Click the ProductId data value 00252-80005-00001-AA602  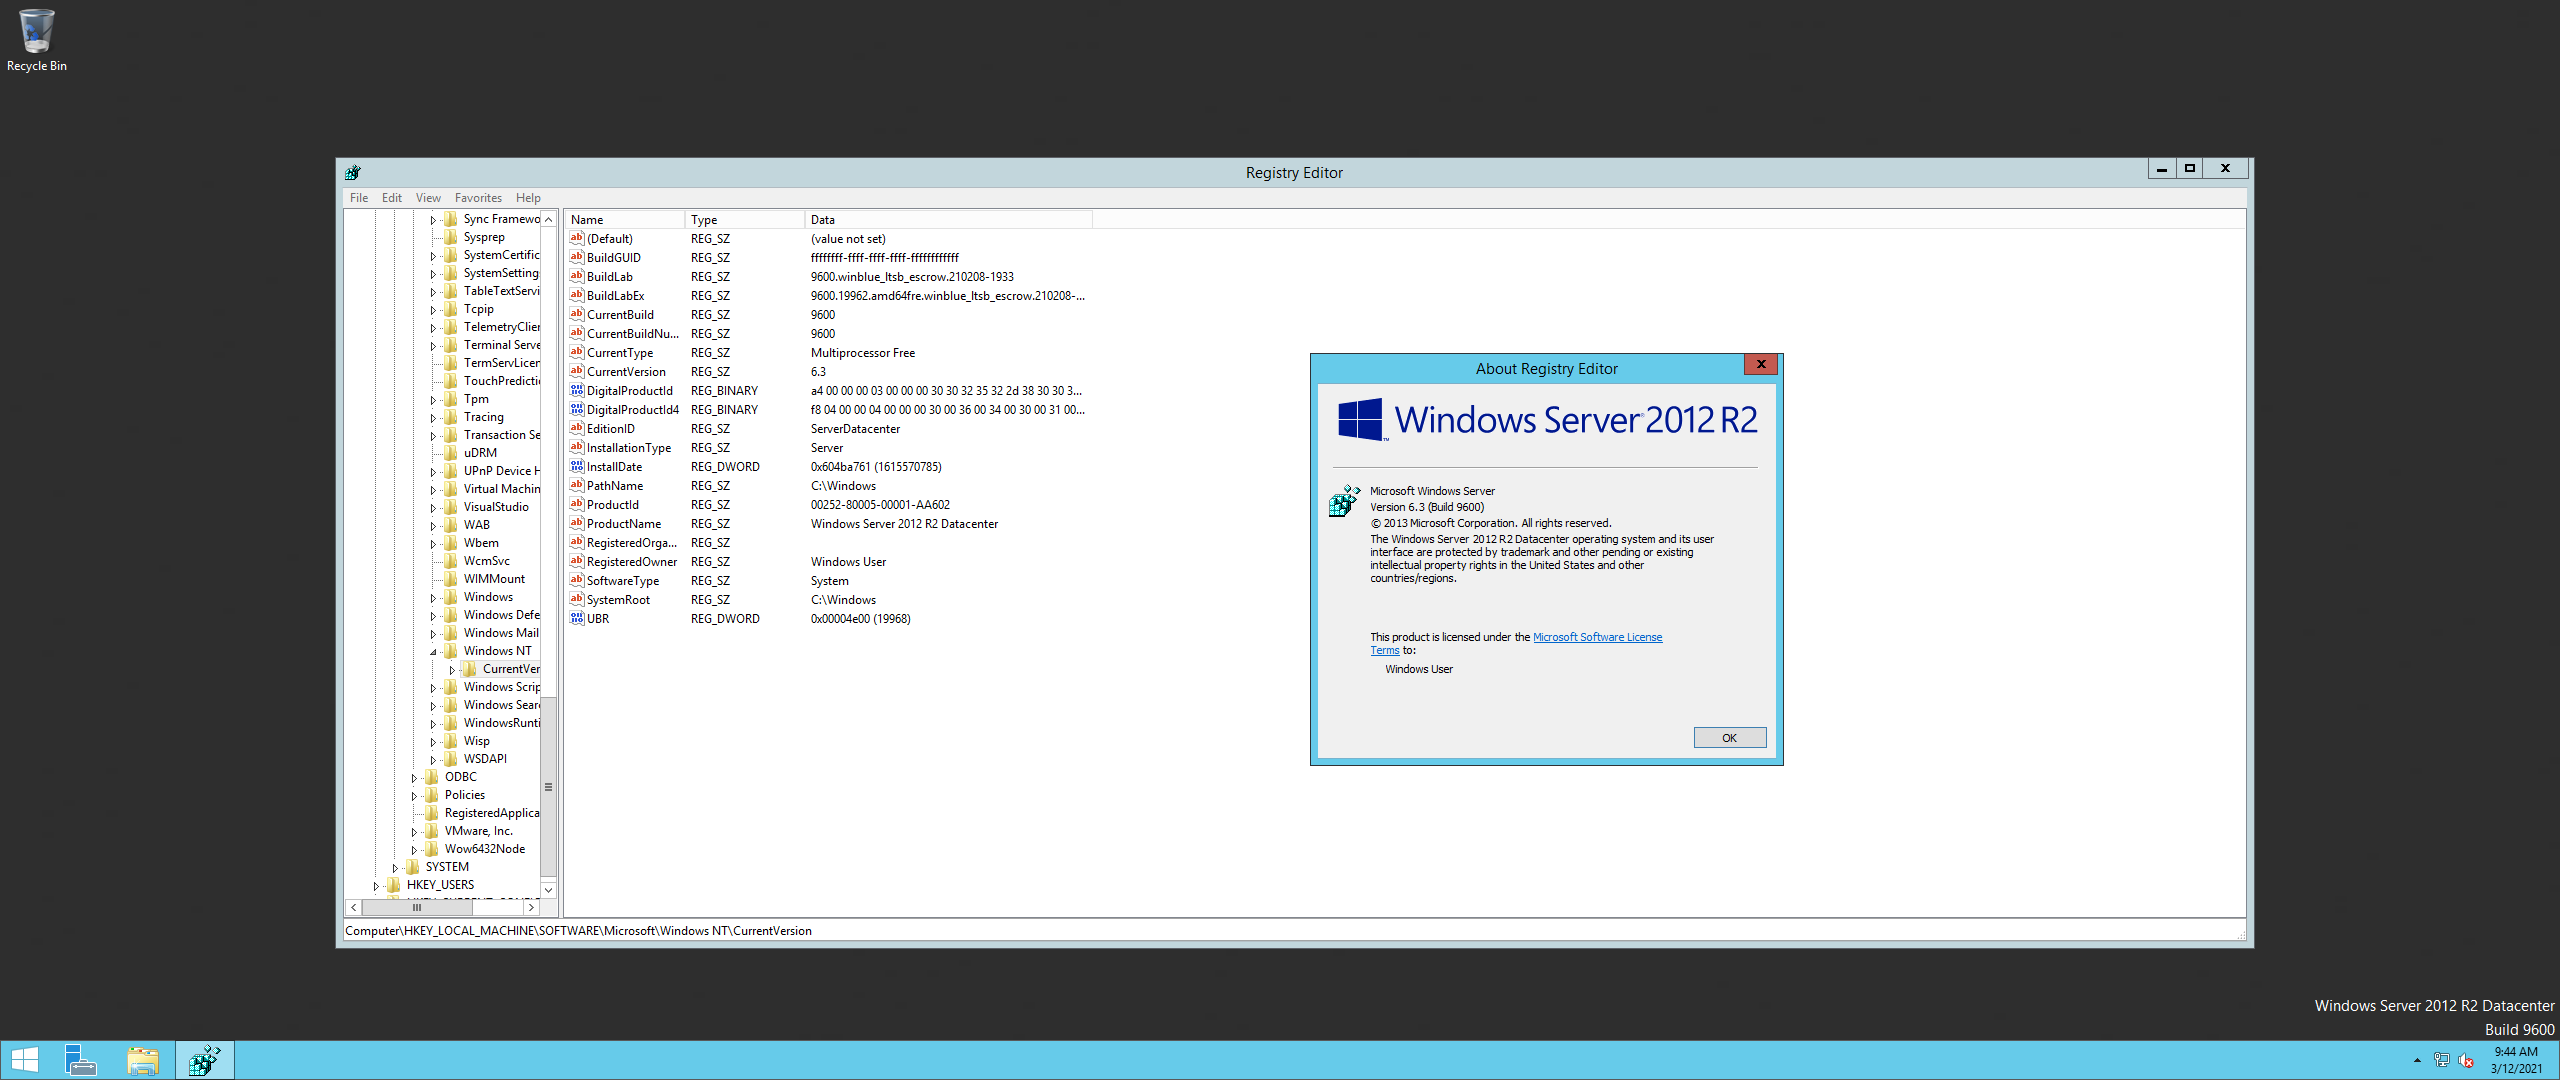(880, 505)
